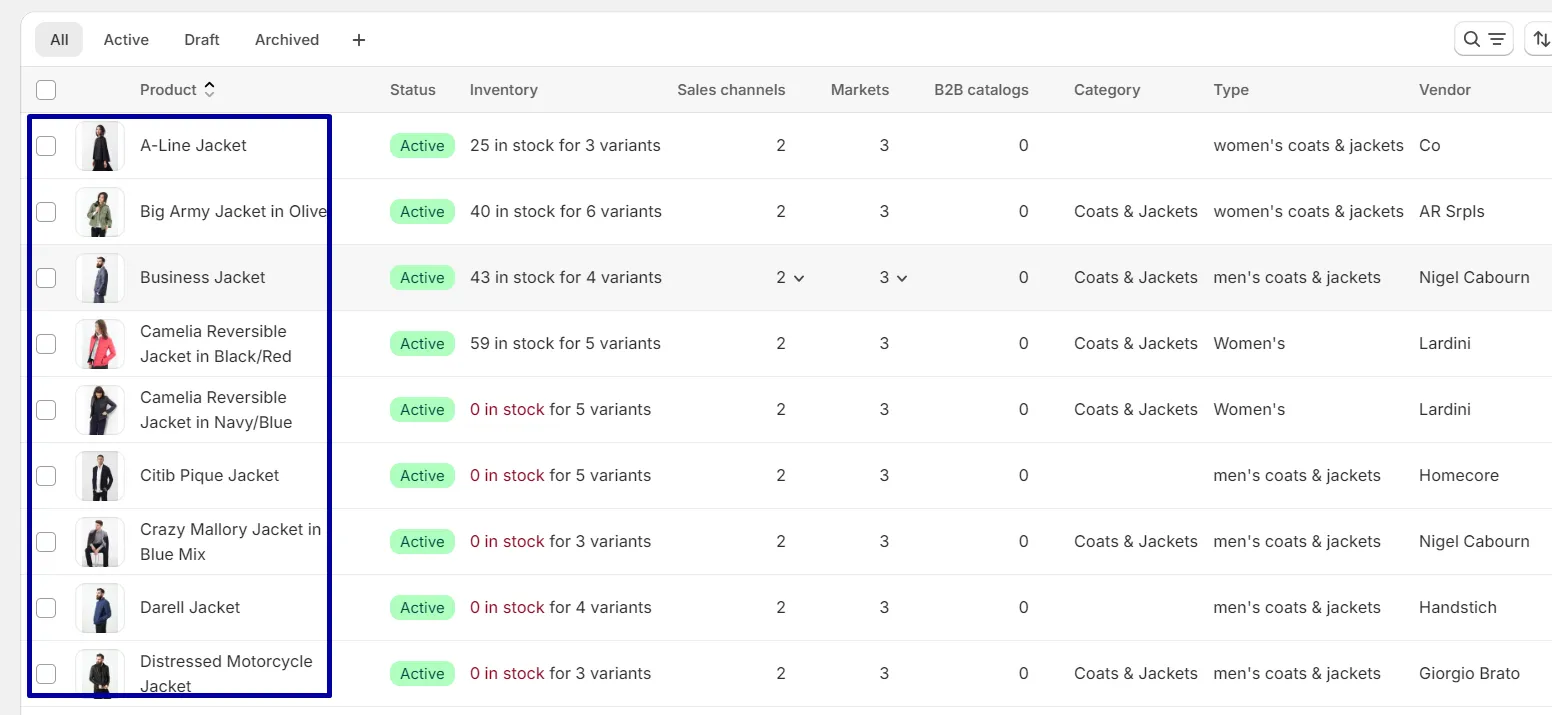Click '59 in stock for 5 variants'

click(x=565, y=344)
